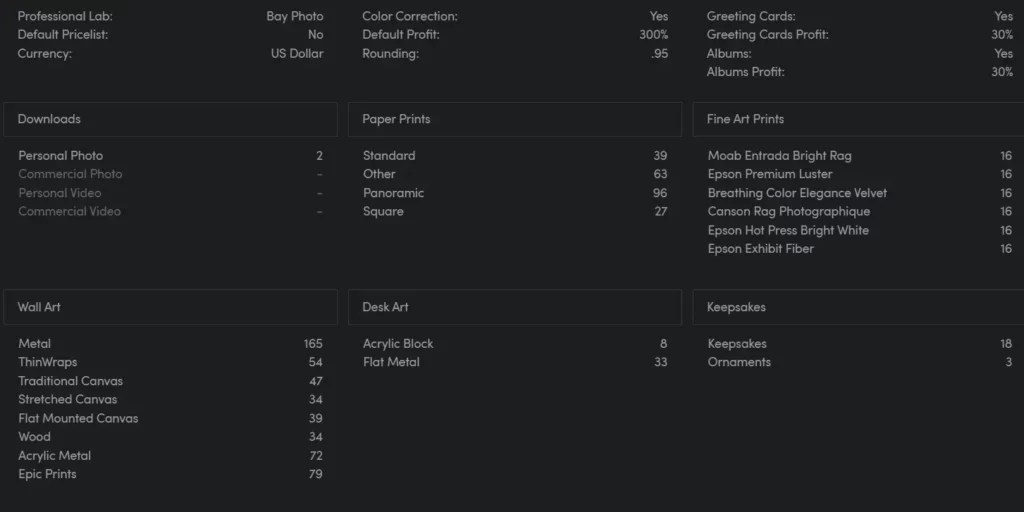The height and width of the screenshot is (512, 1024).
Task: Click the Bay Photo professional lab value
Action: point(295,16)
